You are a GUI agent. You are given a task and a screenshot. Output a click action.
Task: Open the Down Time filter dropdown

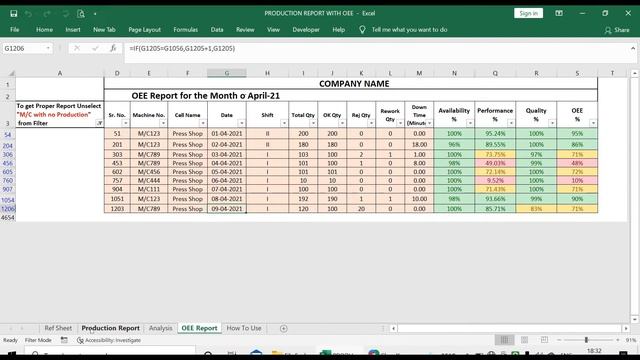429,123
